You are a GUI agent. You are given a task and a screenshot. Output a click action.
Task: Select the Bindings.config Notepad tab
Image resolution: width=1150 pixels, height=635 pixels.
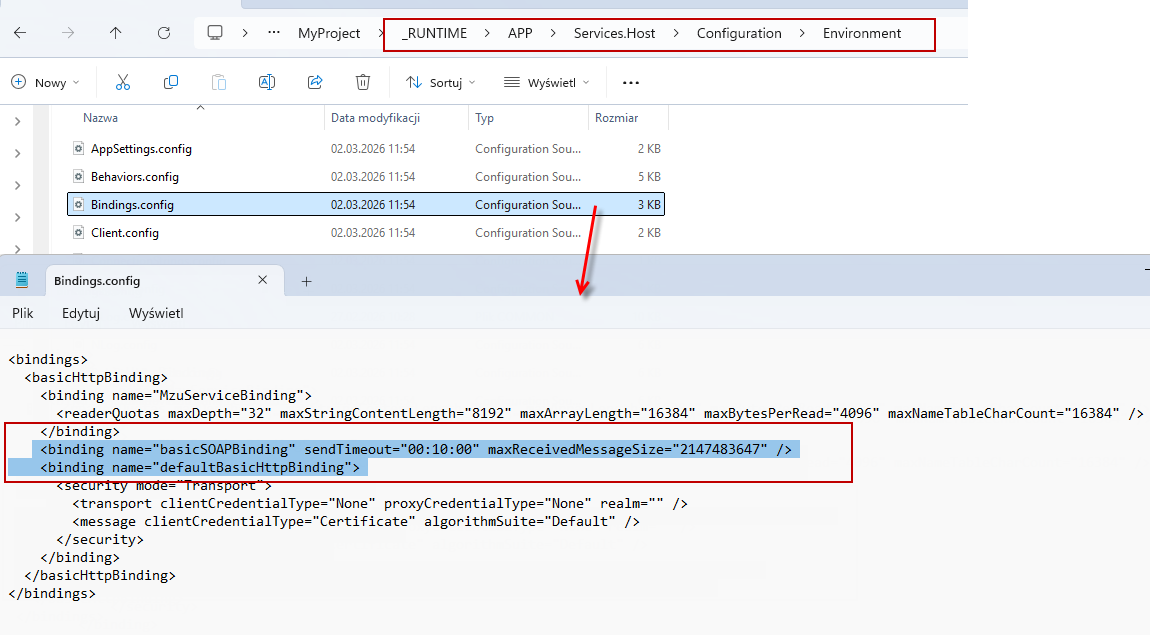165,281
